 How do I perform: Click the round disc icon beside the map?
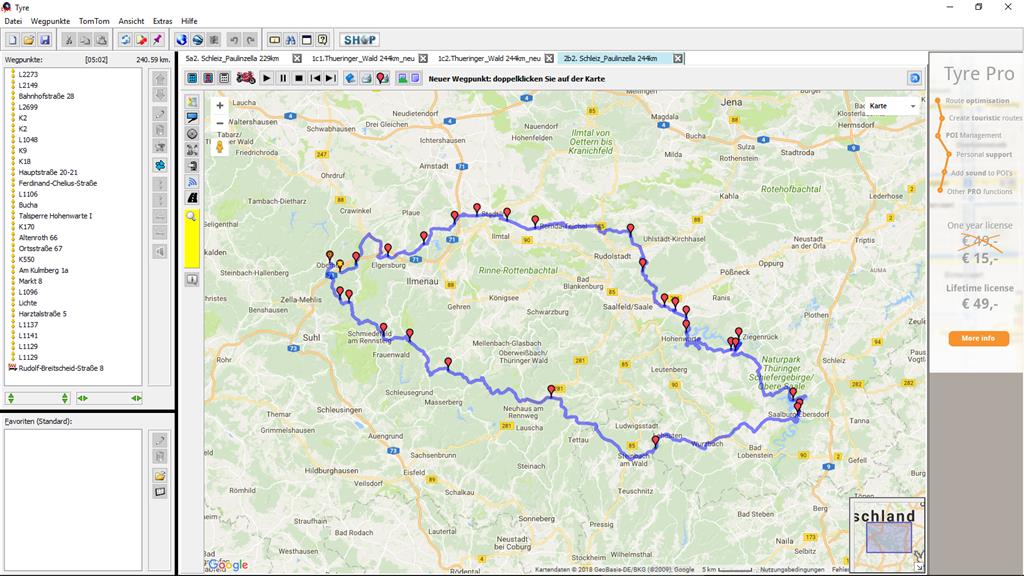(192, 134)
